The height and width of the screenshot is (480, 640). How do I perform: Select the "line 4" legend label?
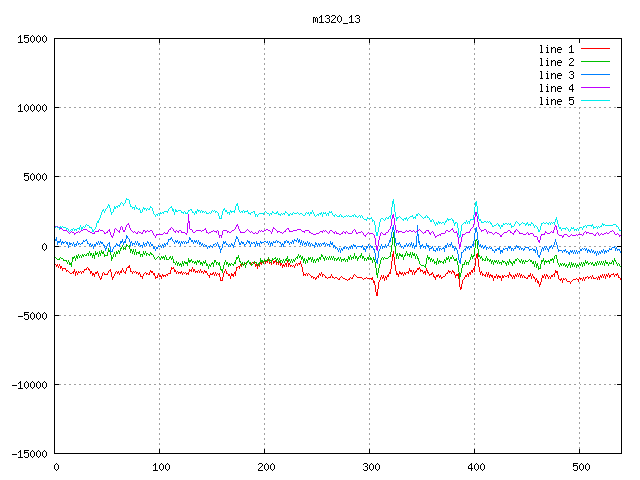(x=557, y=88)
